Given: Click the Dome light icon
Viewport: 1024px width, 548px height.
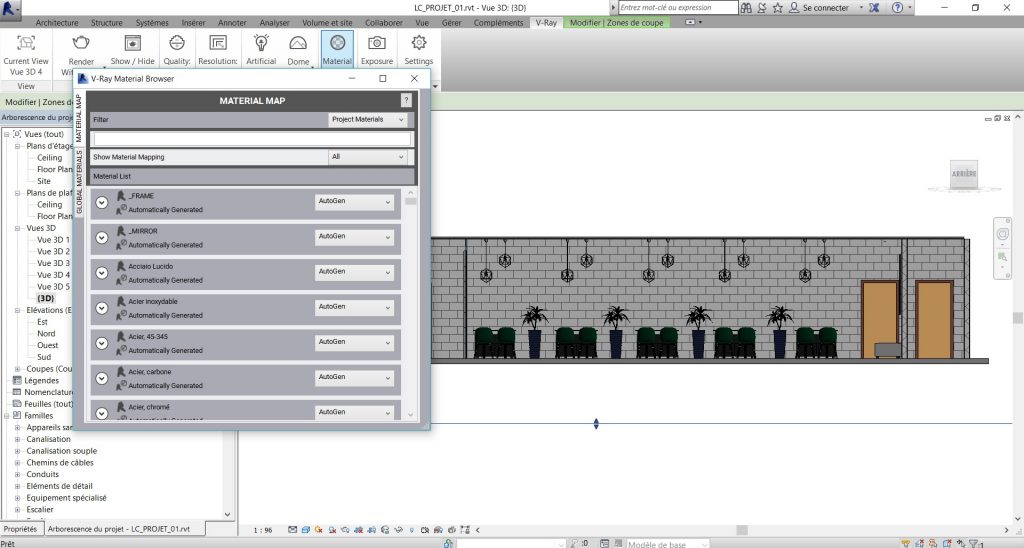Looking at the screenshot, I should point(298,44).
